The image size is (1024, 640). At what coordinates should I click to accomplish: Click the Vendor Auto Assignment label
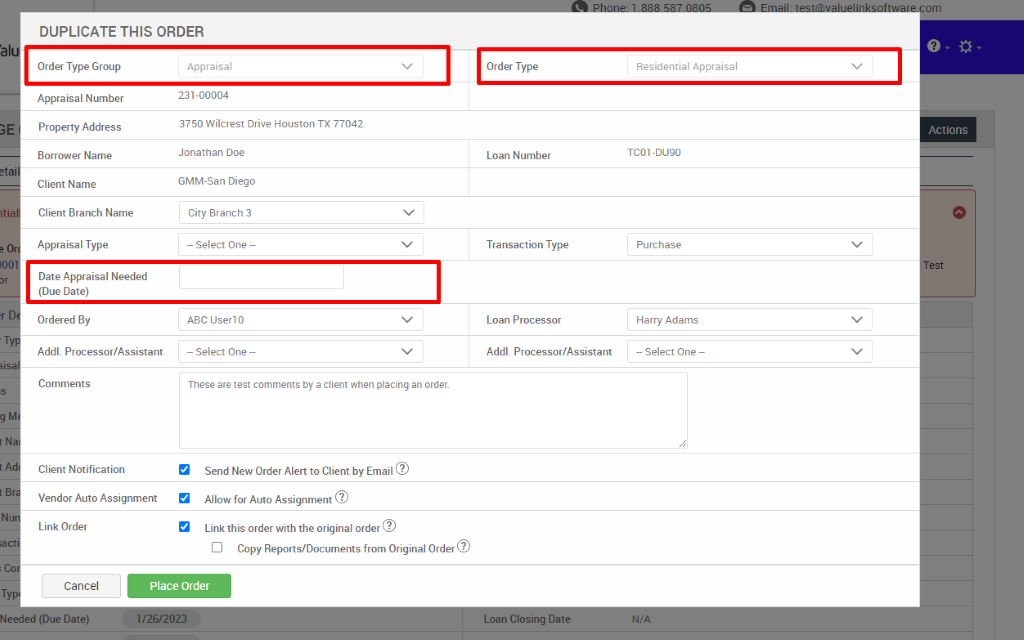pyautogui.click(x=97, y=498)
